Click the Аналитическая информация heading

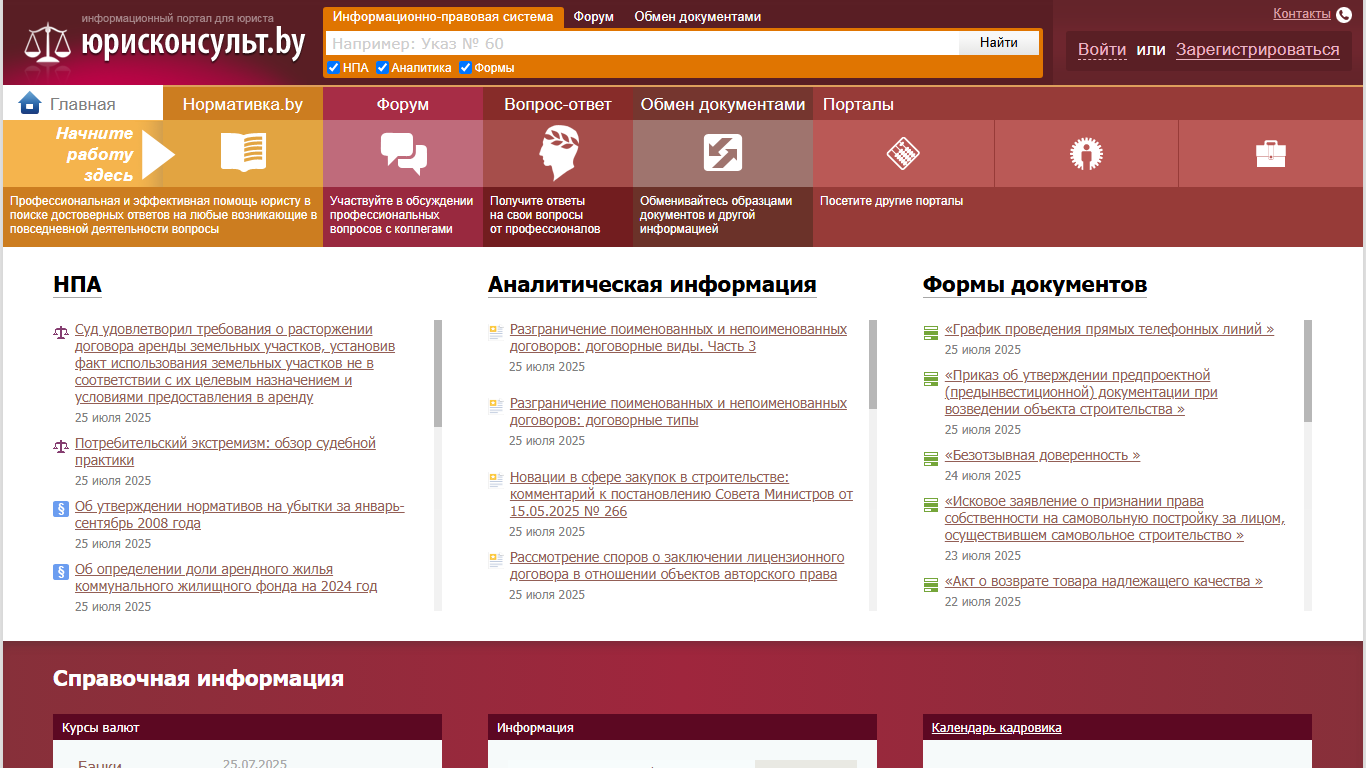(x=652, y=285)
